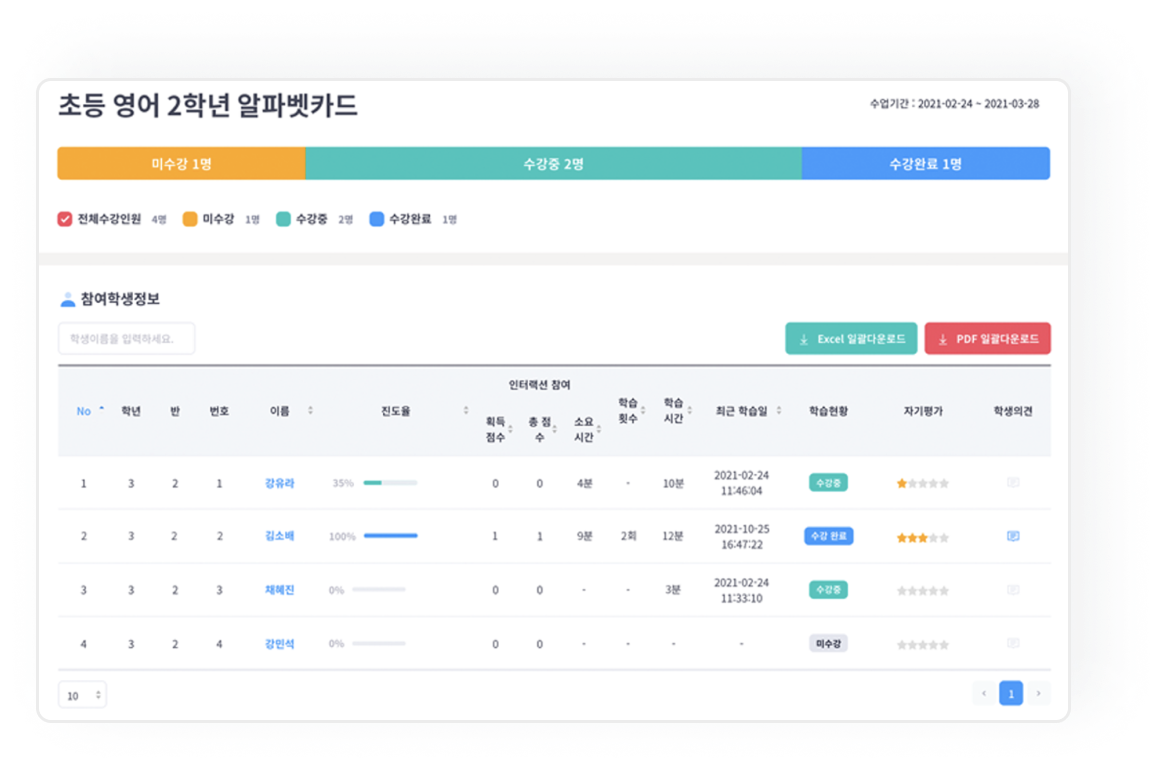
Task: Sort by 소요 시간 column
Action: [599, 430]
